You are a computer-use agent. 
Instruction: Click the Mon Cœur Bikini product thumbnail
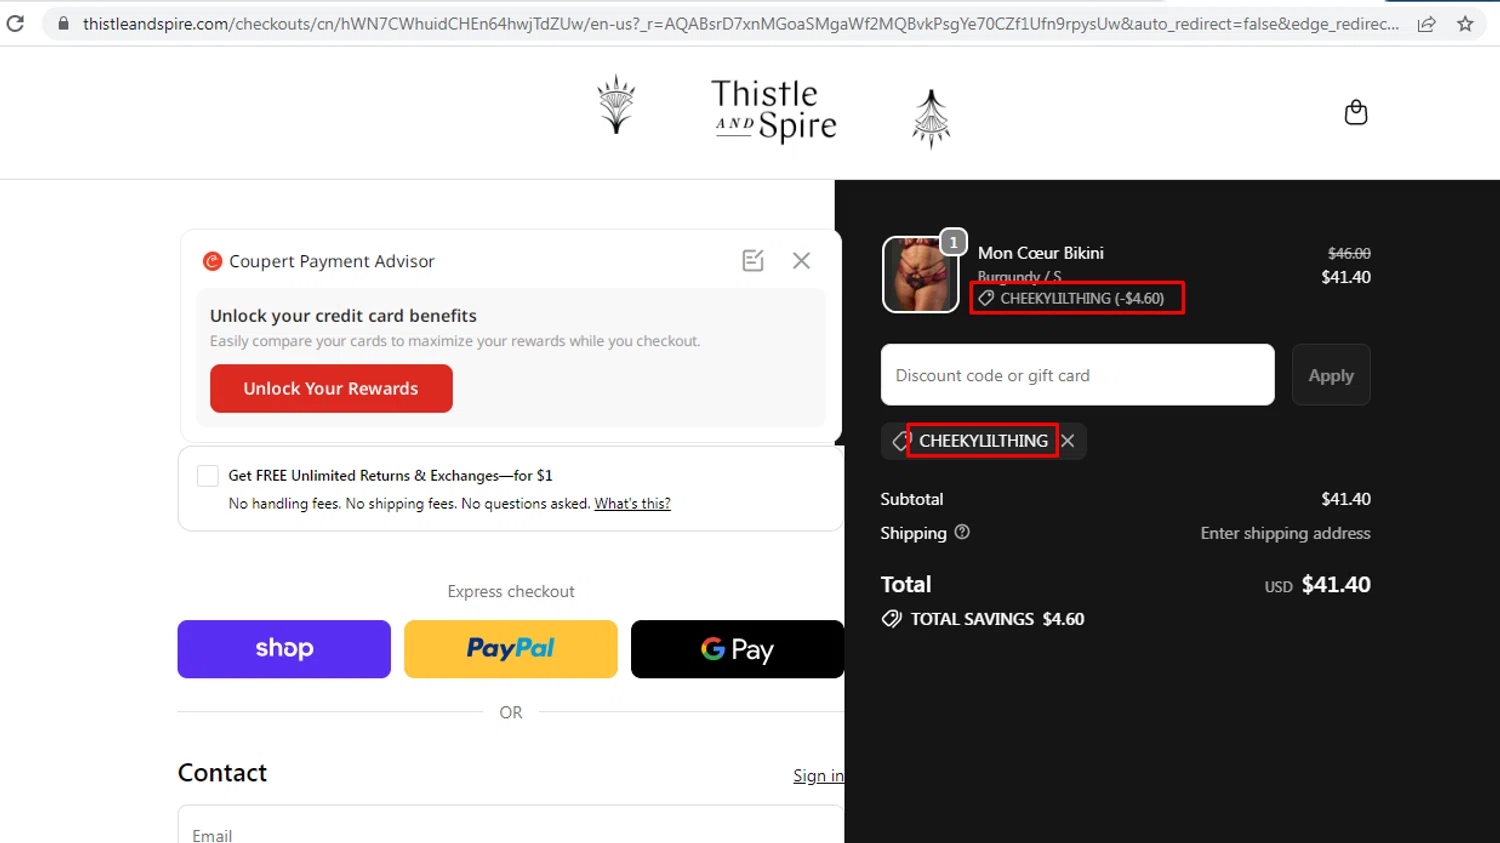point(920,275)
